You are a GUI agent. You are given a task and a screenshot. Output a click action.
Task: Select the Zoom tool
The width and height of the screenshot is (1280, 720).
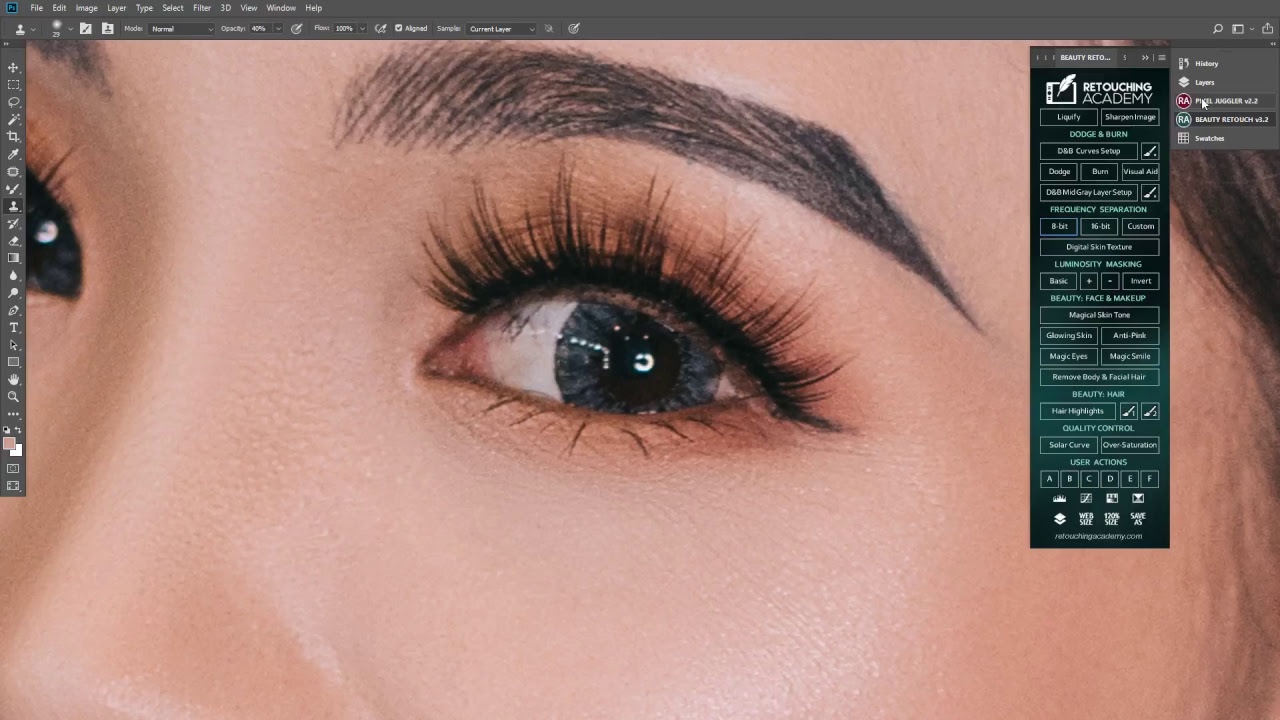coord(13,397)
